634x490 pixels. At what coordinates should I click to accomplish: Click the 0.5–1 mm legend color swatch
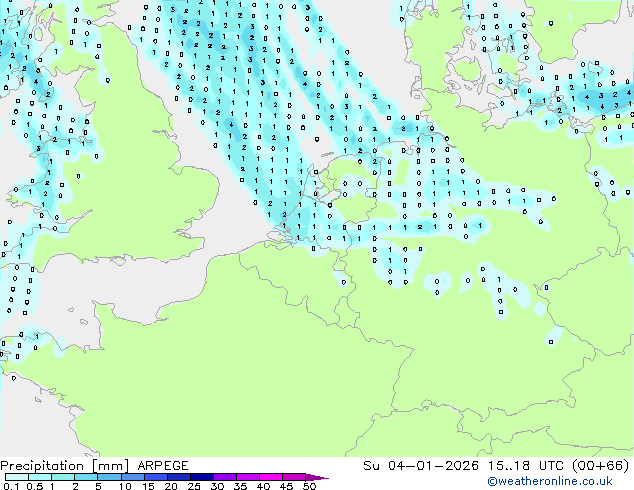click(x=40, y=477)
